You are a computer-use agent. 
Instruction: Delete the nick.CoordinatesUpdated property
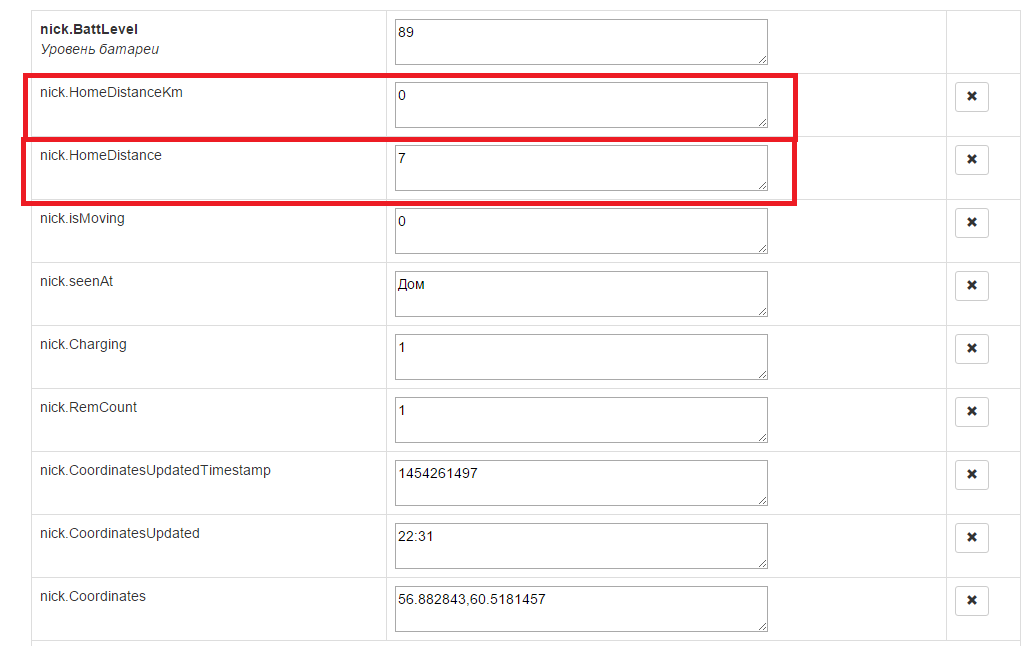pos(971,538)
